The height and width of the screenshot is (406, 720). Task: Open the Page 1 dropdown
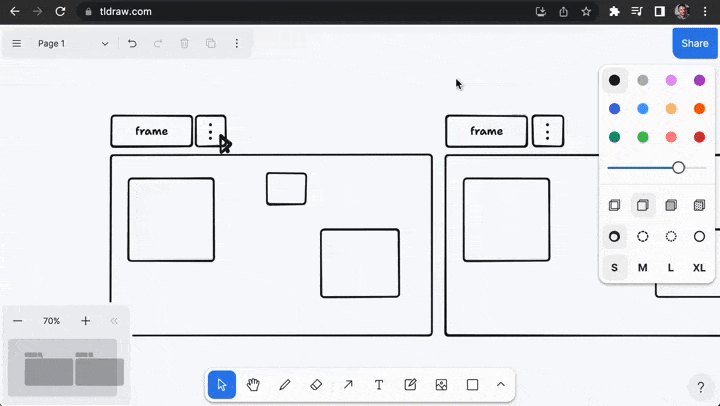coord(73,44)
